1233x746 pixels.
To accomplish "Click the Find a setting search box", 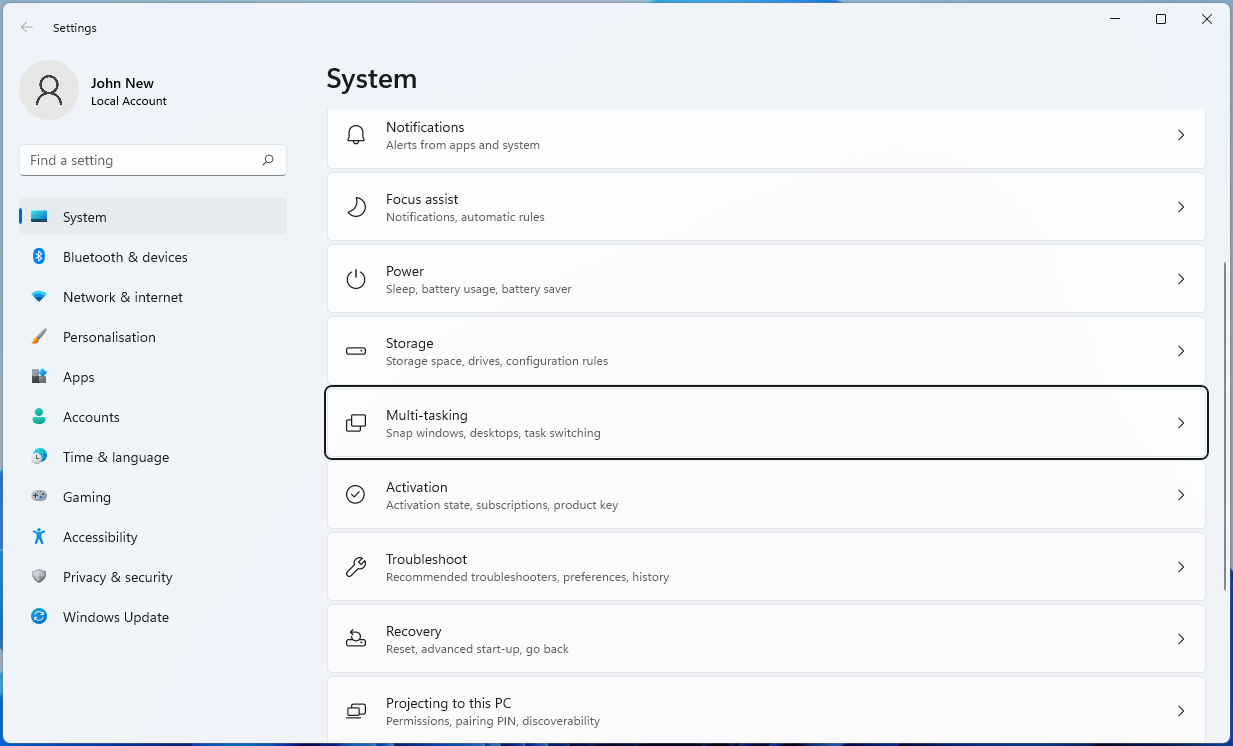I will point(140,160).
